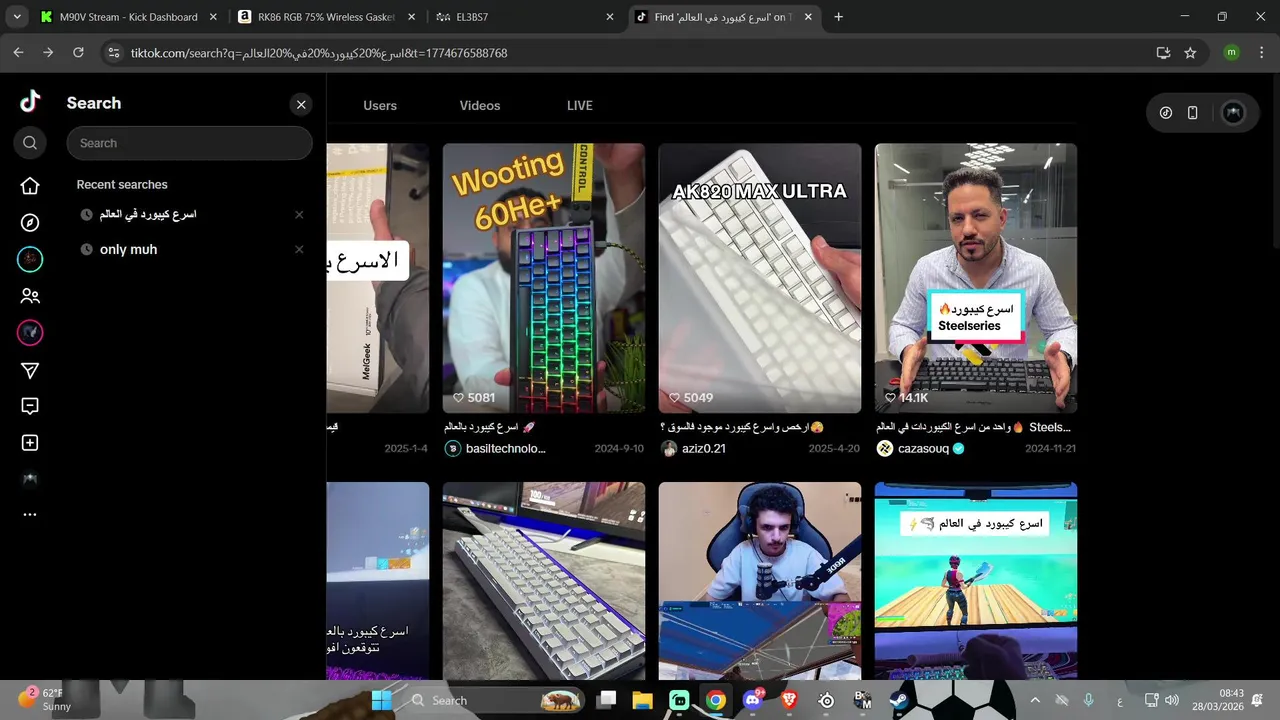
Task: Remove the Arabic recent search entry
Action: pos(299,214)
